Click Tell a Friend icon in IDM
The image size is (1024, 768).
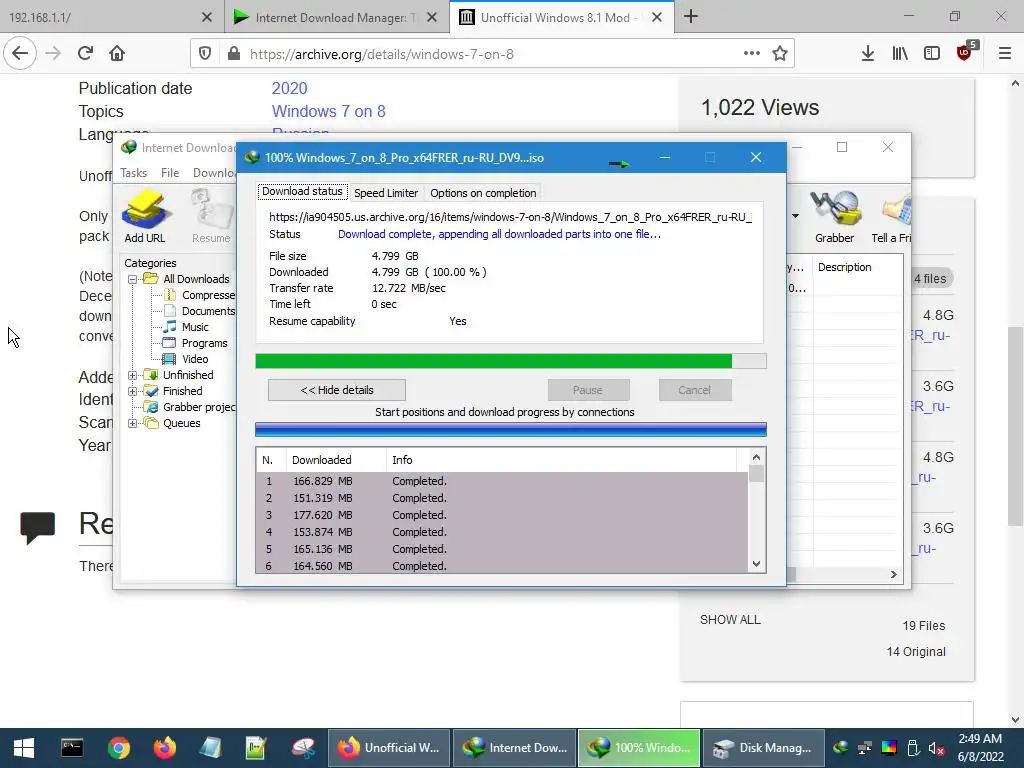click(891, 217)
